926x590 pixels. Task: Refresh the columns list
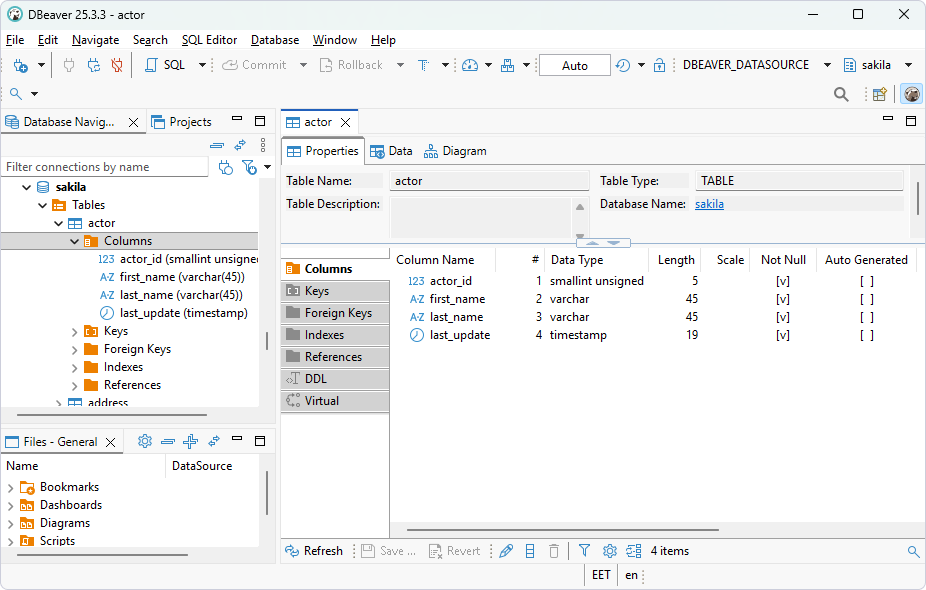click(x=316, y=550)
